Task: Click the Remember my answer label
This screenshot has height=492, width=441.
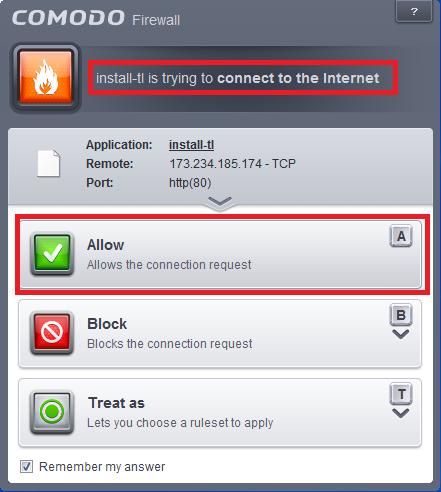Action: (x=102, y=467)
